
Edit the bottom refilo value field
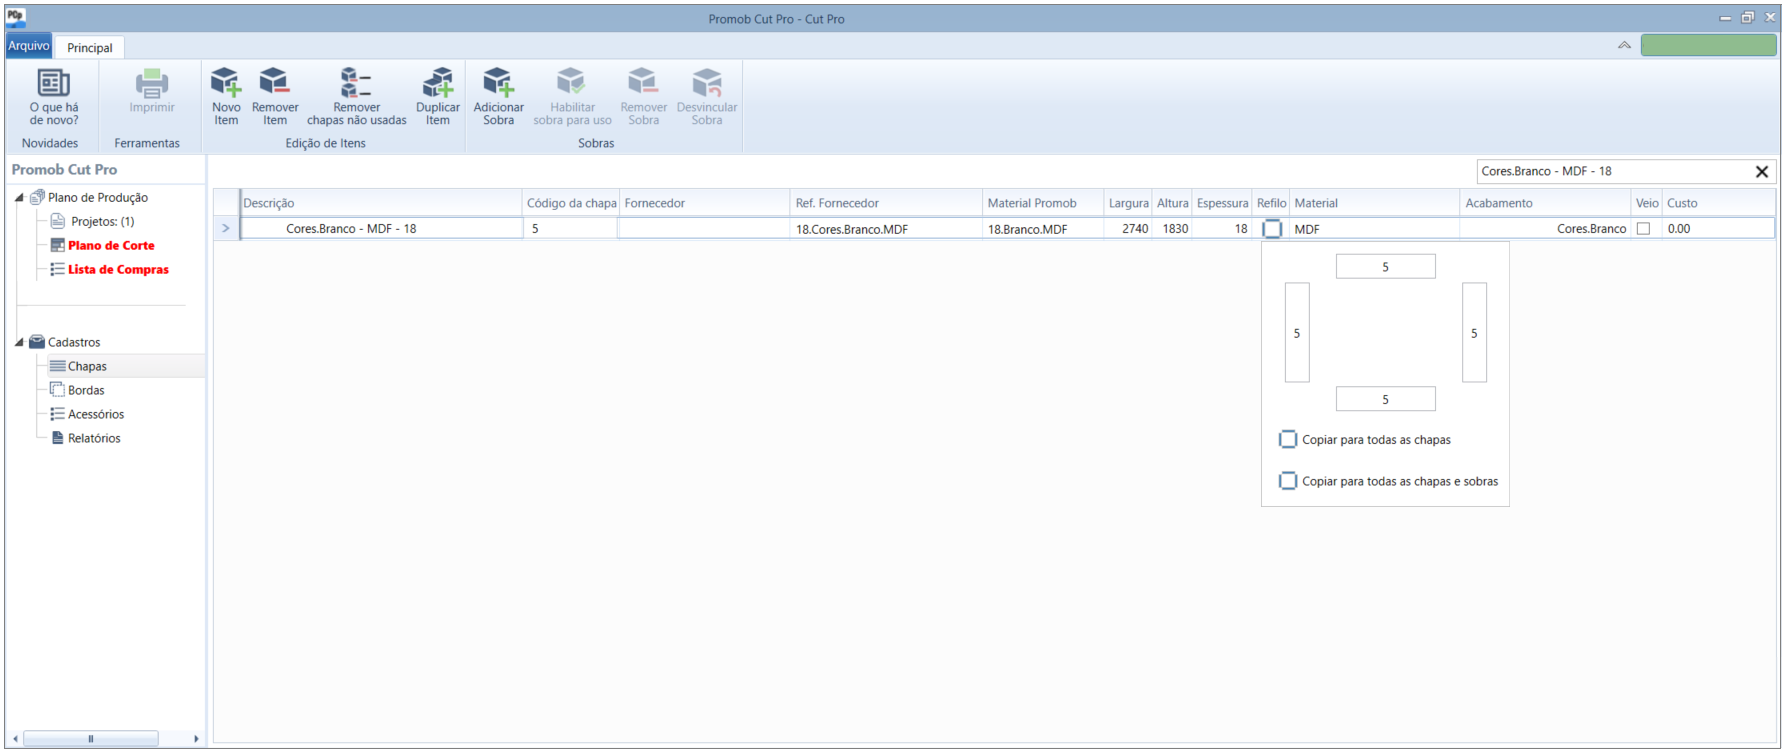(1385, 399)
